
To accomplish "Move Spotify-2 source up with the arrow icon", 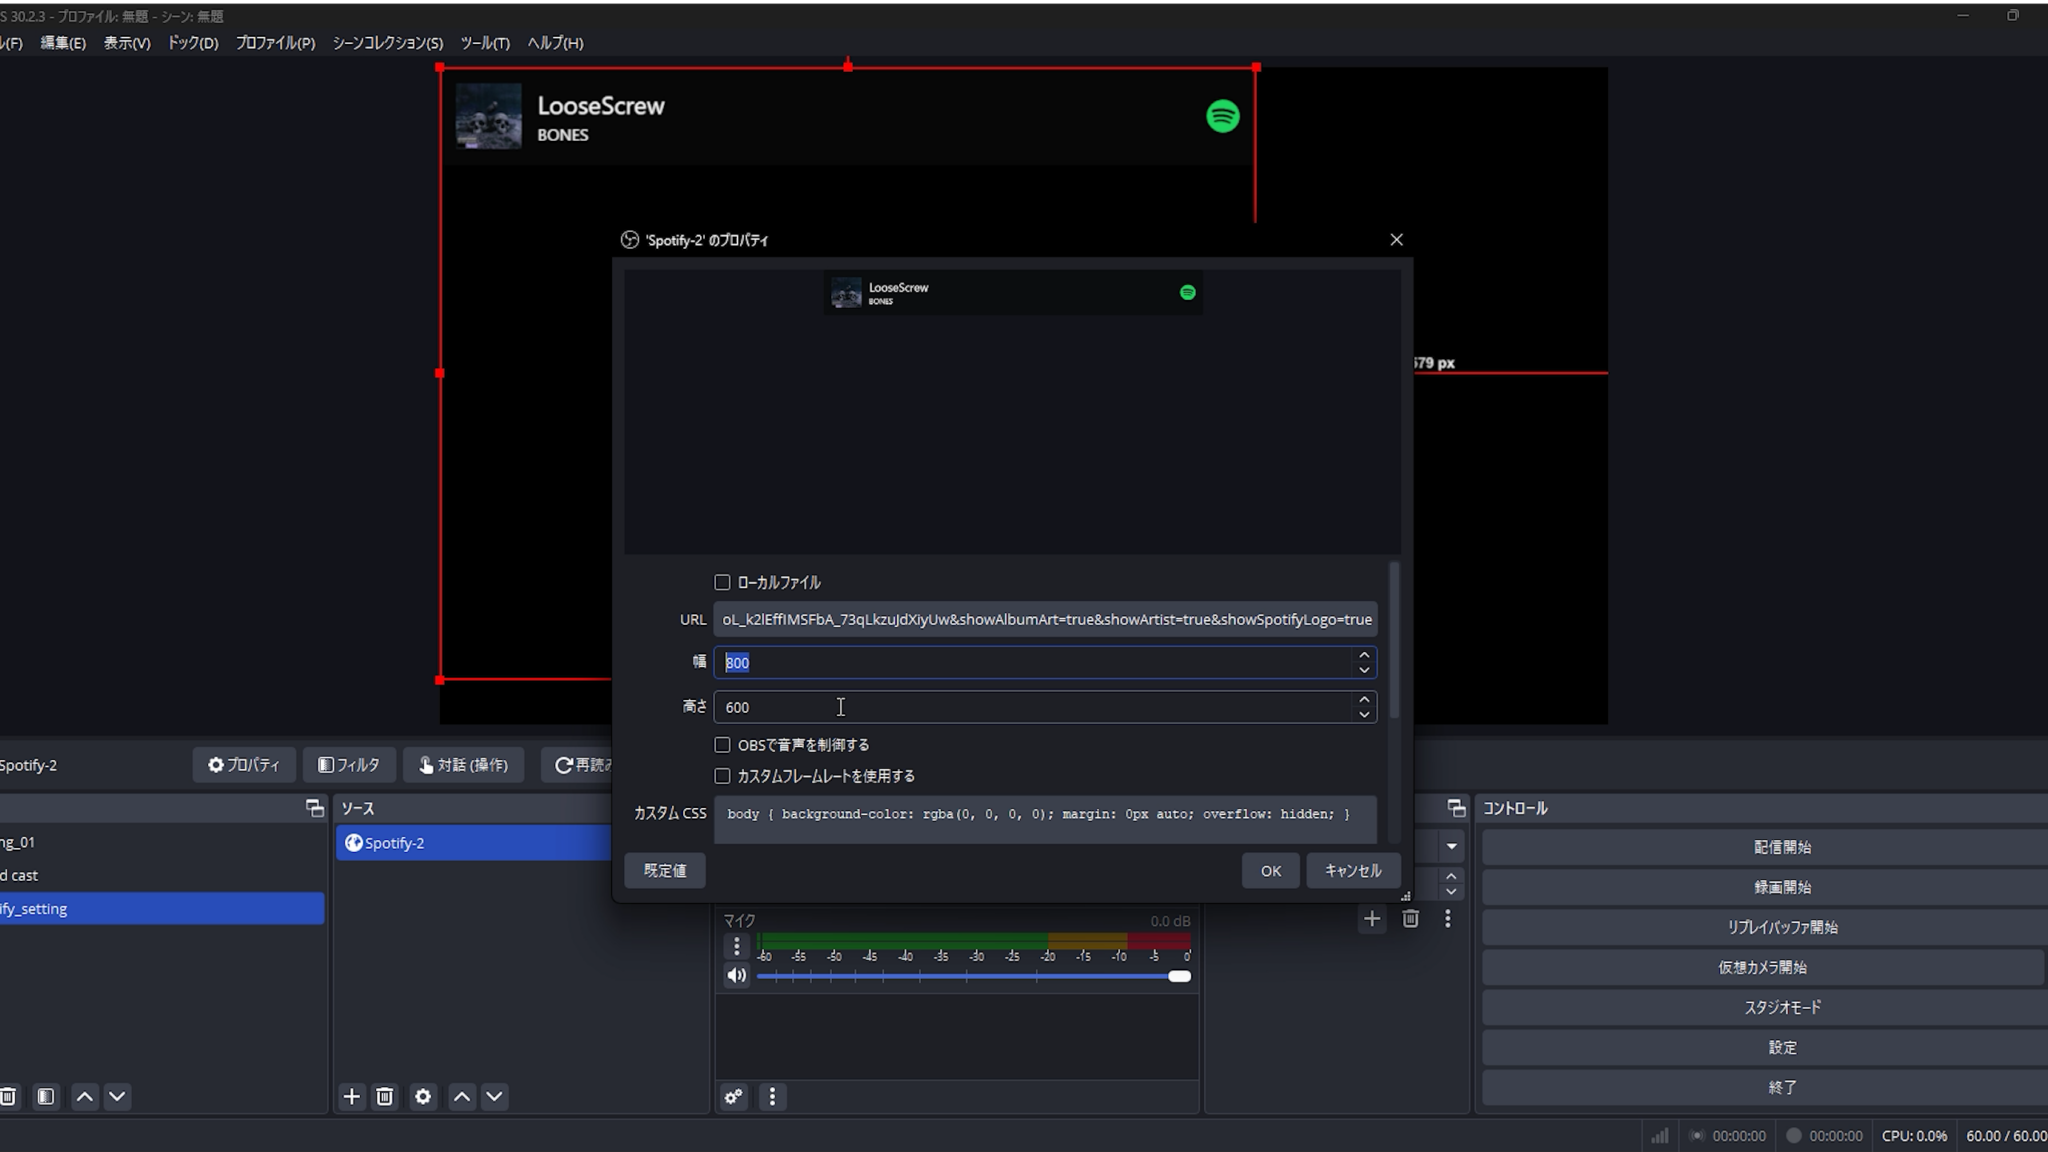I will click(x=461, y=1096).
